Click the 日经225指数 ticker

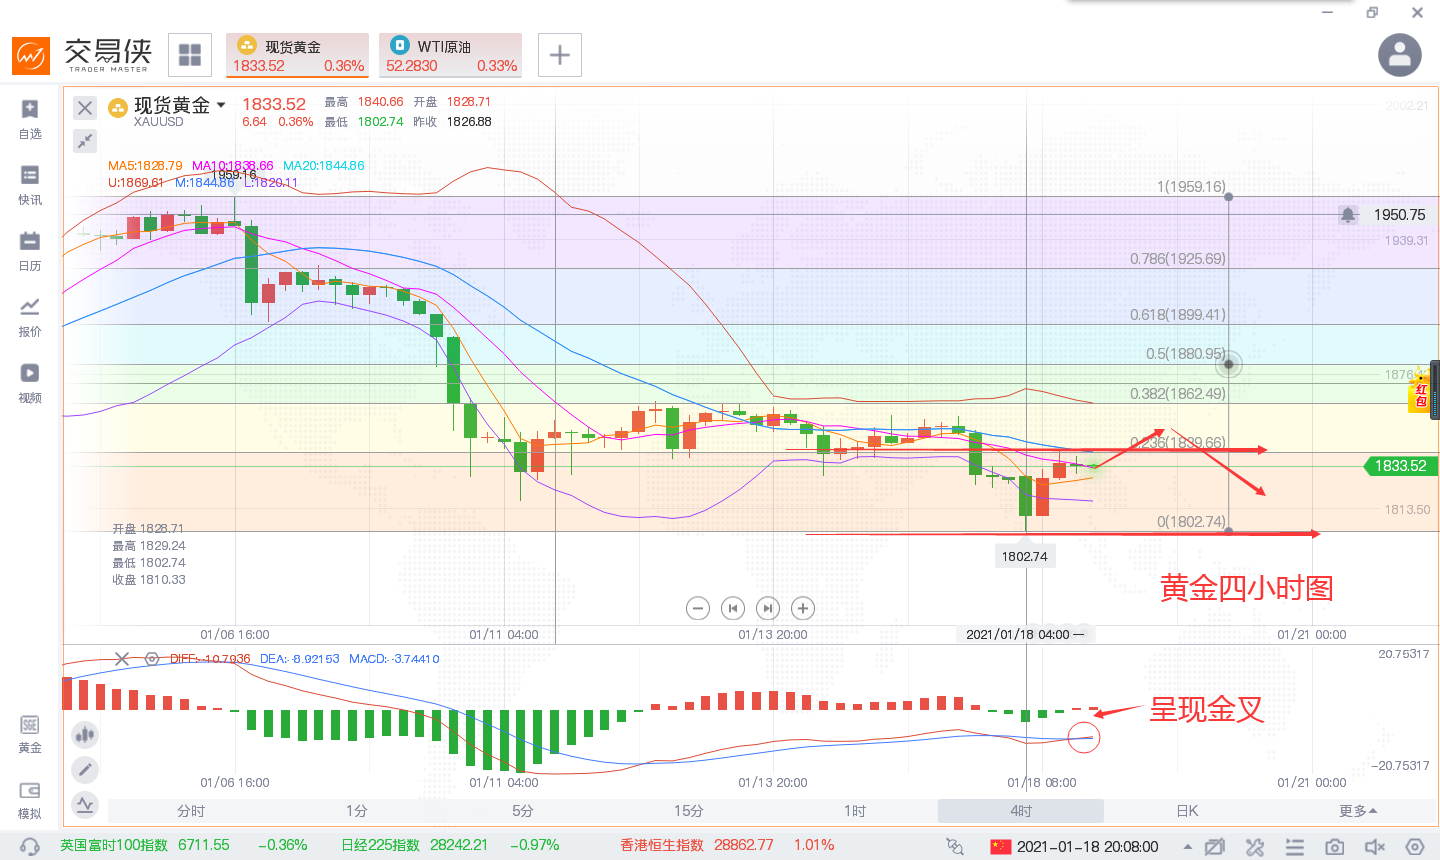(x=450, y=845)
